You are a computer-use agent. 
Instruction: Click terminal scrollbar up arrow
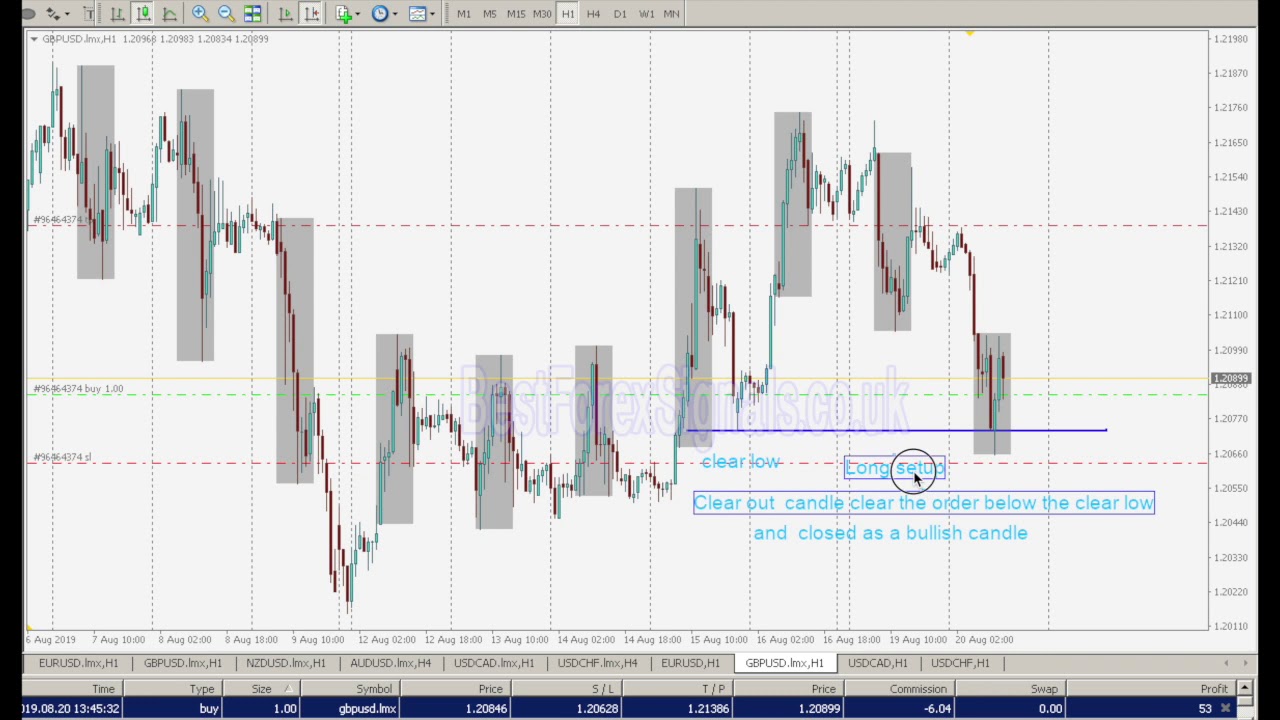1244,688
